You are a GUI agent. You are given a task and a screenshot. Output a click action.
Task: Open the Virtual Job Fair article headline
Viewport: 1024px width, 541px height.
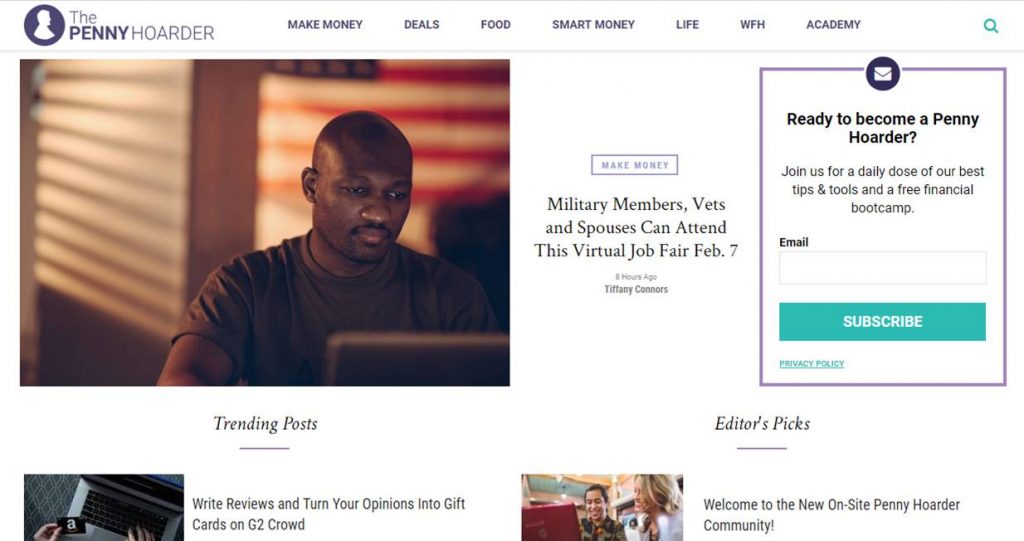(x=635, y=227)
